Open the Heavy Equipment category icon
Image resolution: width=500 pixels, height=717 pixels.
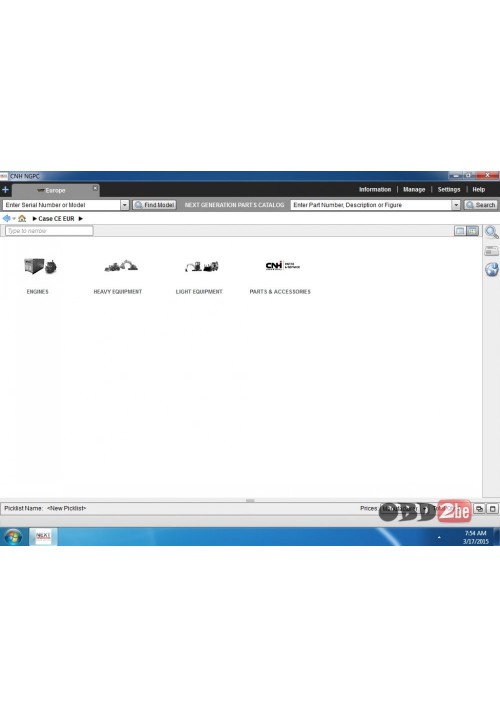click(121, 266)
